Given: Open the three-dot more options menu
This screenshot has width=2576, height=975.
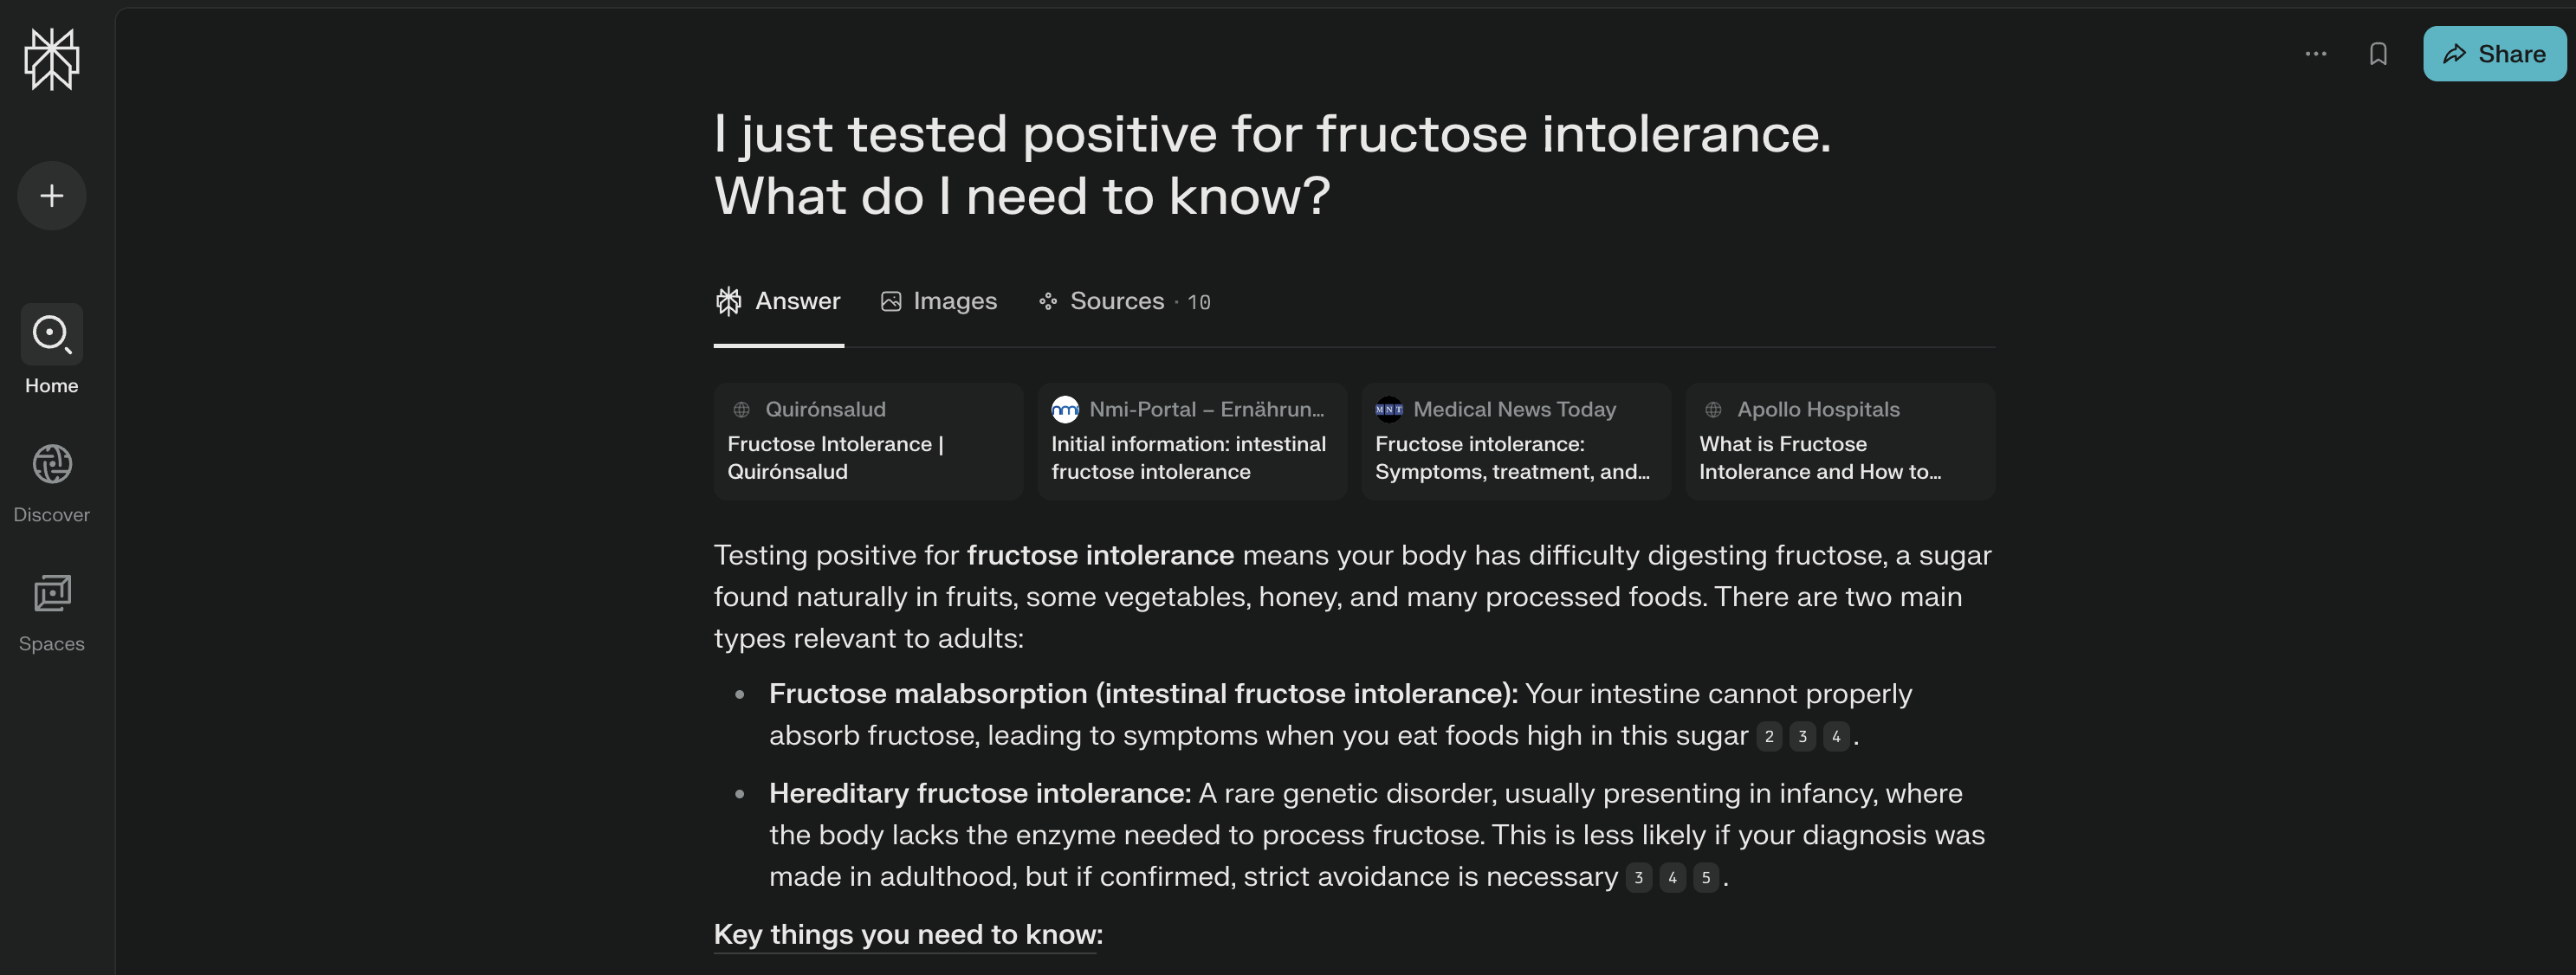Looking at the screenshot, I should click(2316, 54).
